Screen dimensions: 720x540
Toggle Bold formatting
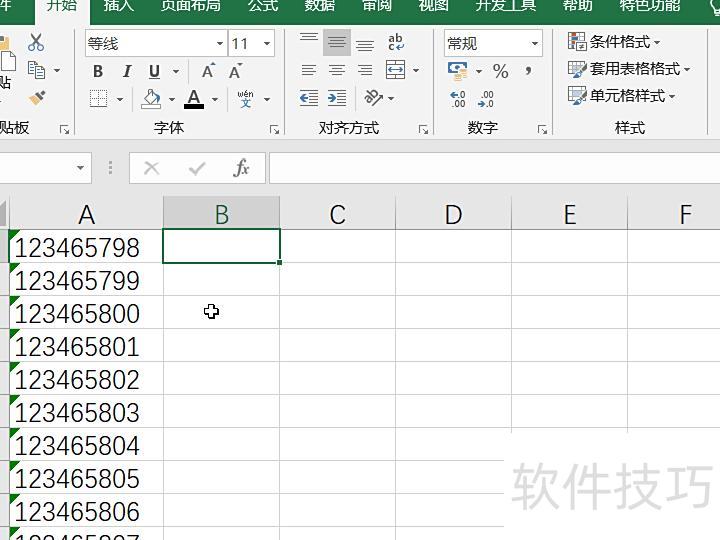point(98,71)
